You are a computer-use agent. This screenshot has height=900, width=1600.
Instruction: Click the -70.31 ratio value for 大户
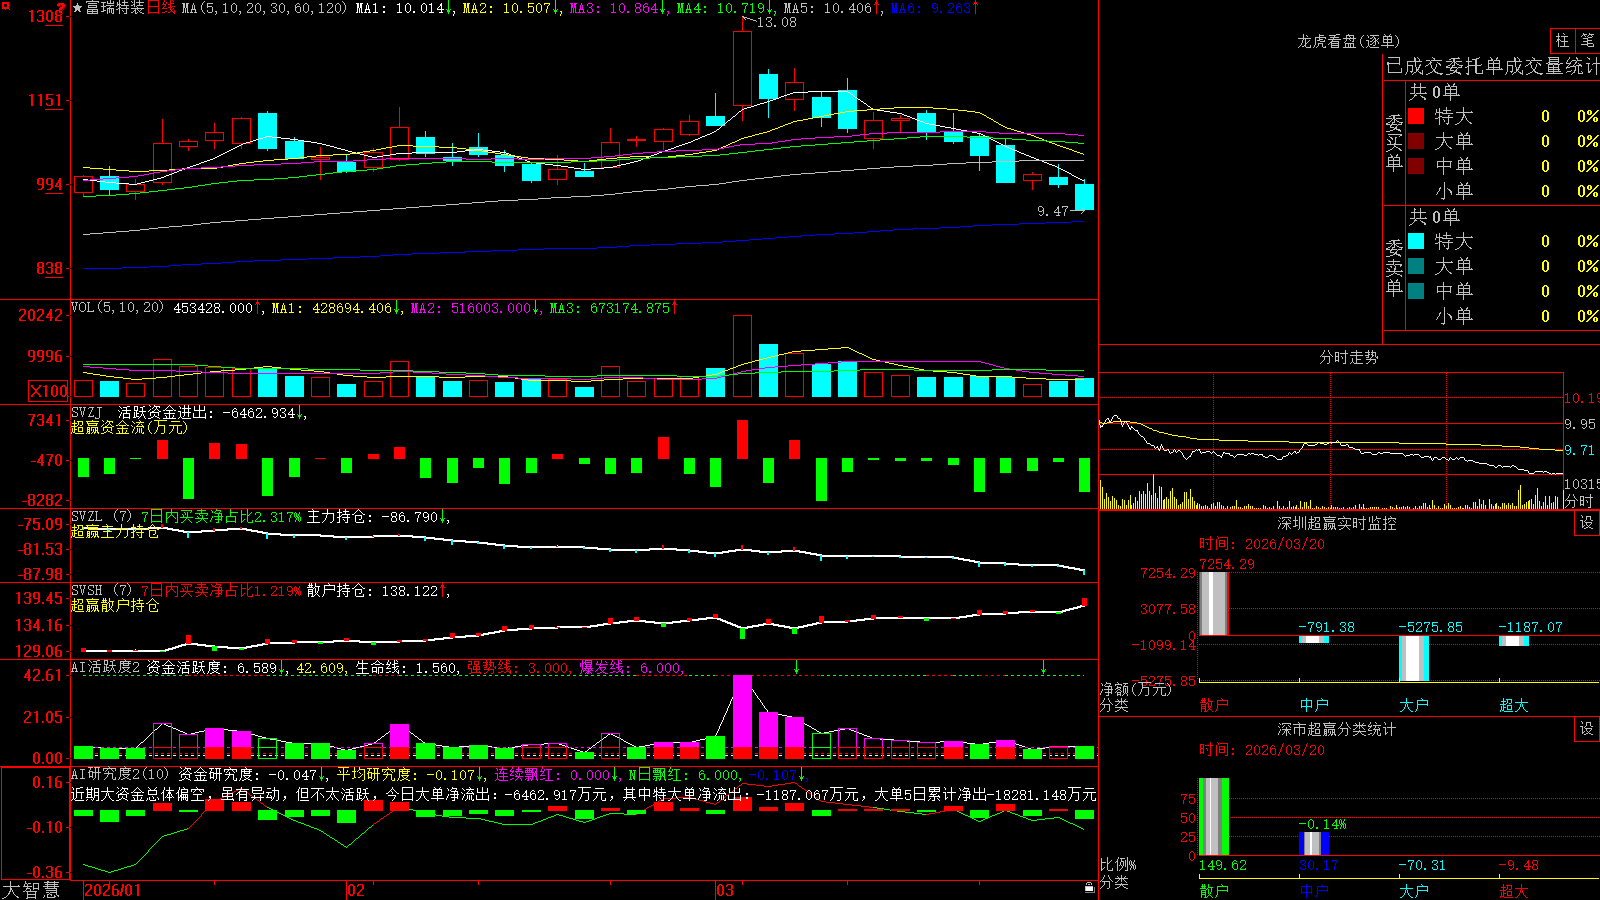(1423, 865)
